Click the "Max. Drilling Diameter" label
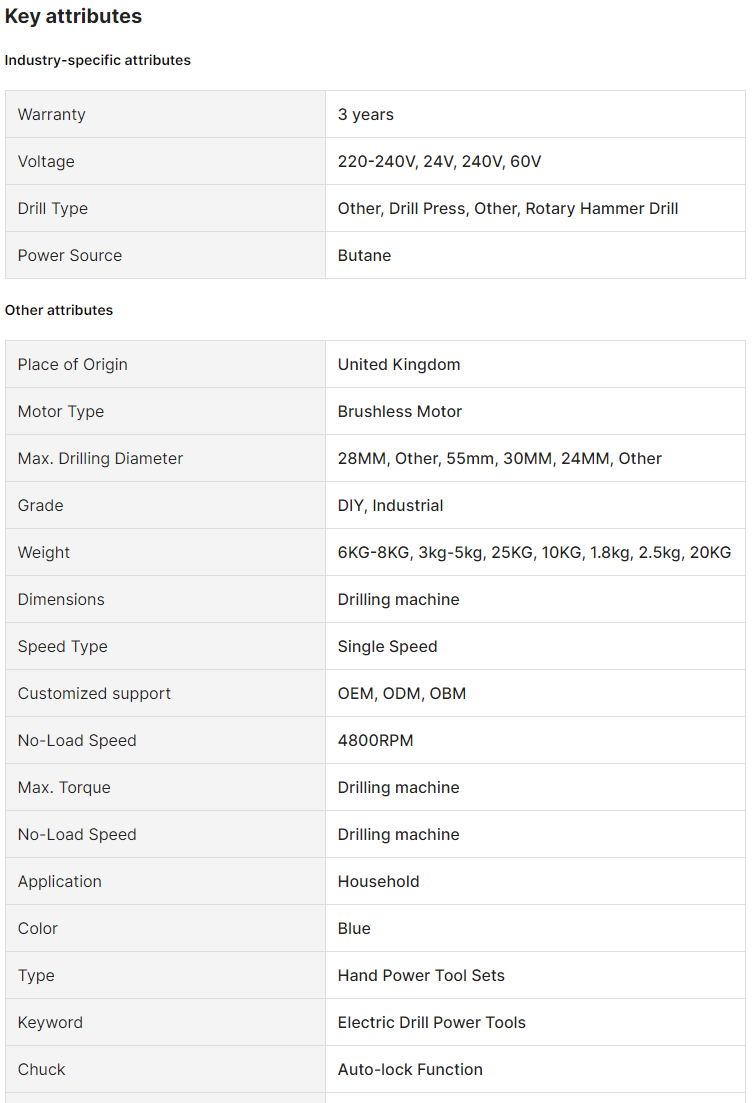 click(100, 458)
